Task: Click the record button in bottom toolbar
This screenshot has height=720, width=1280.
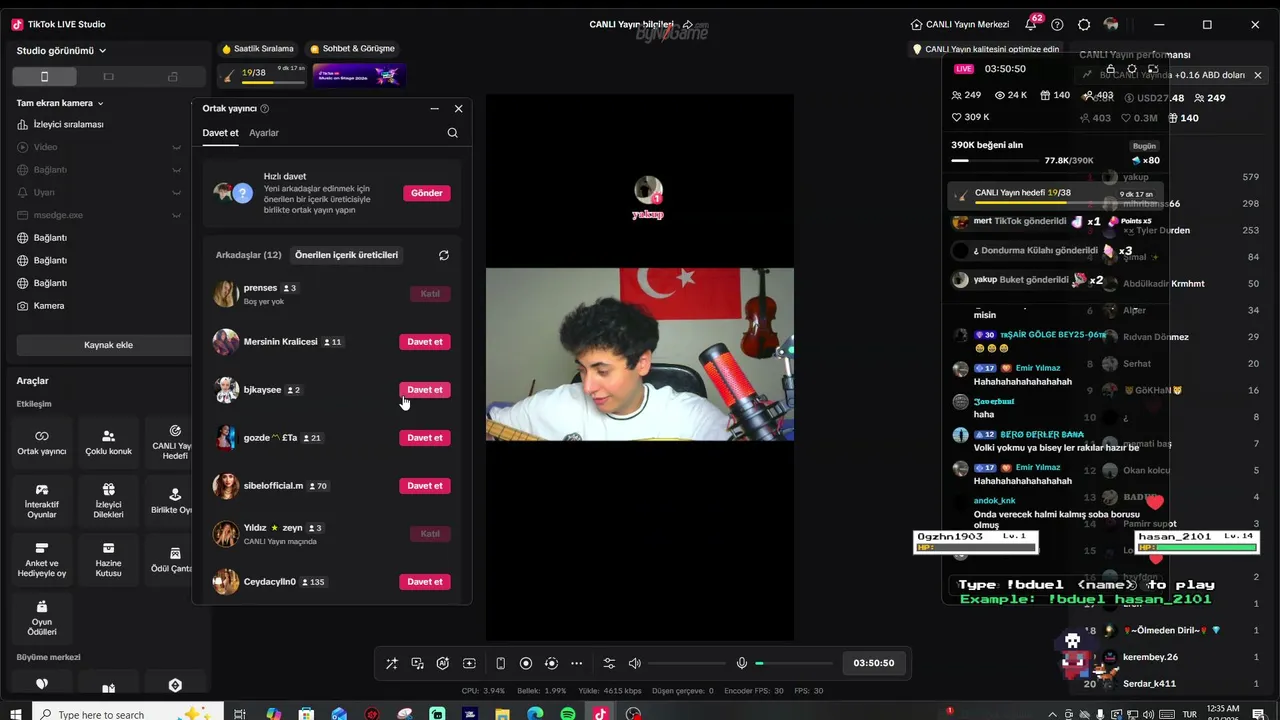Action: point(526,663)
